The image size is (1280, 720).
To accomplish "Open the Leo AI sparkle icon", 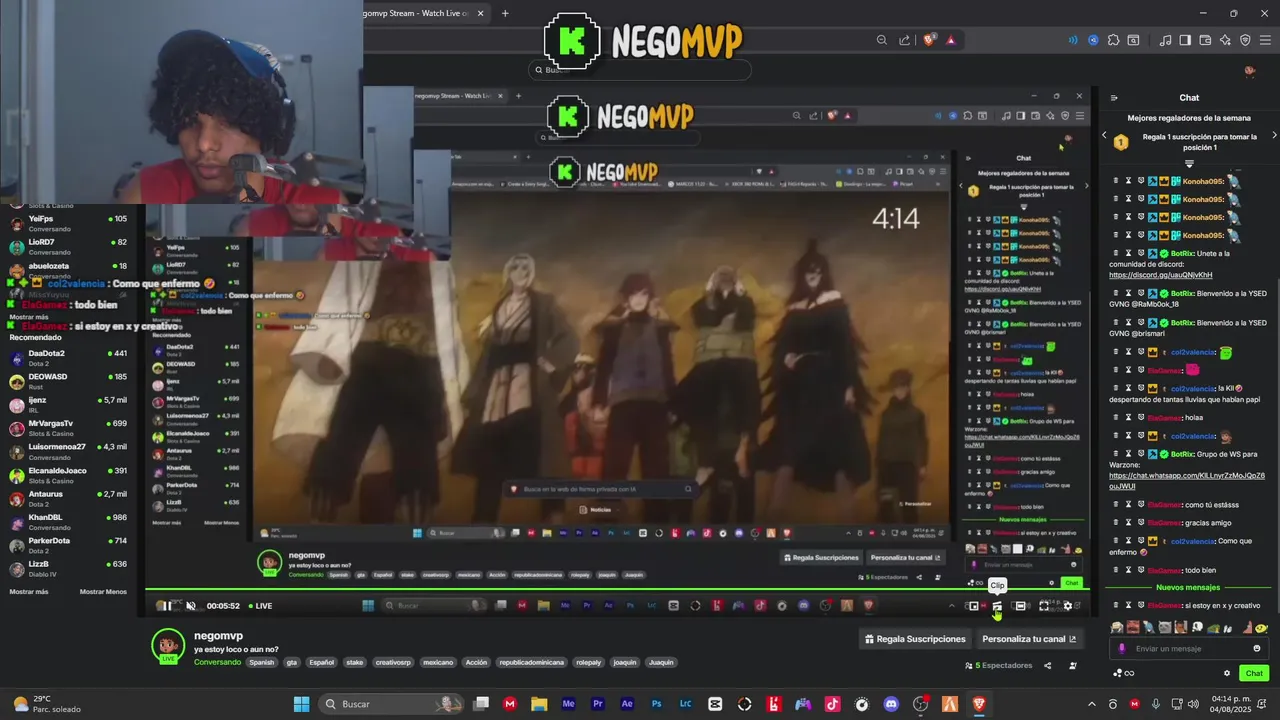I will click(1225, 40).
